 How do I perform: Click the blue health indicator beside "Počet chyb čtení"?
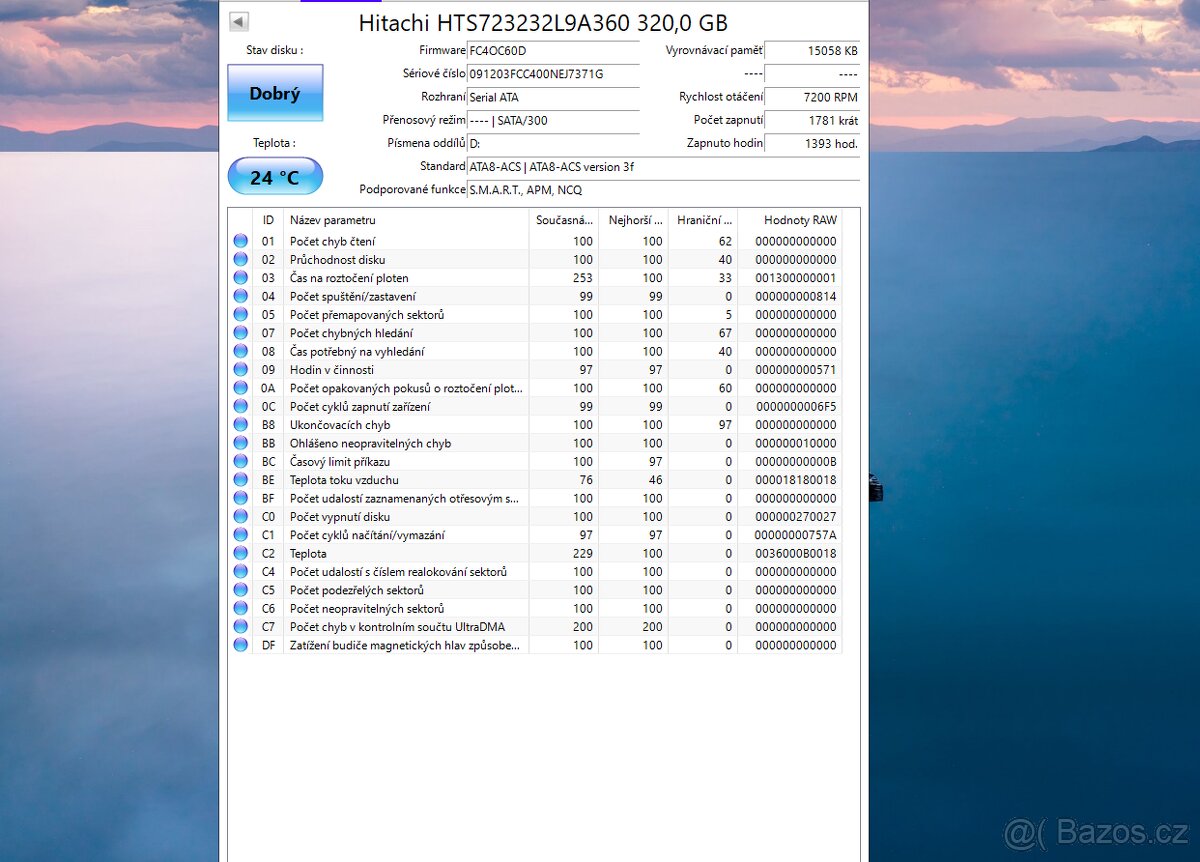(240, 241)
